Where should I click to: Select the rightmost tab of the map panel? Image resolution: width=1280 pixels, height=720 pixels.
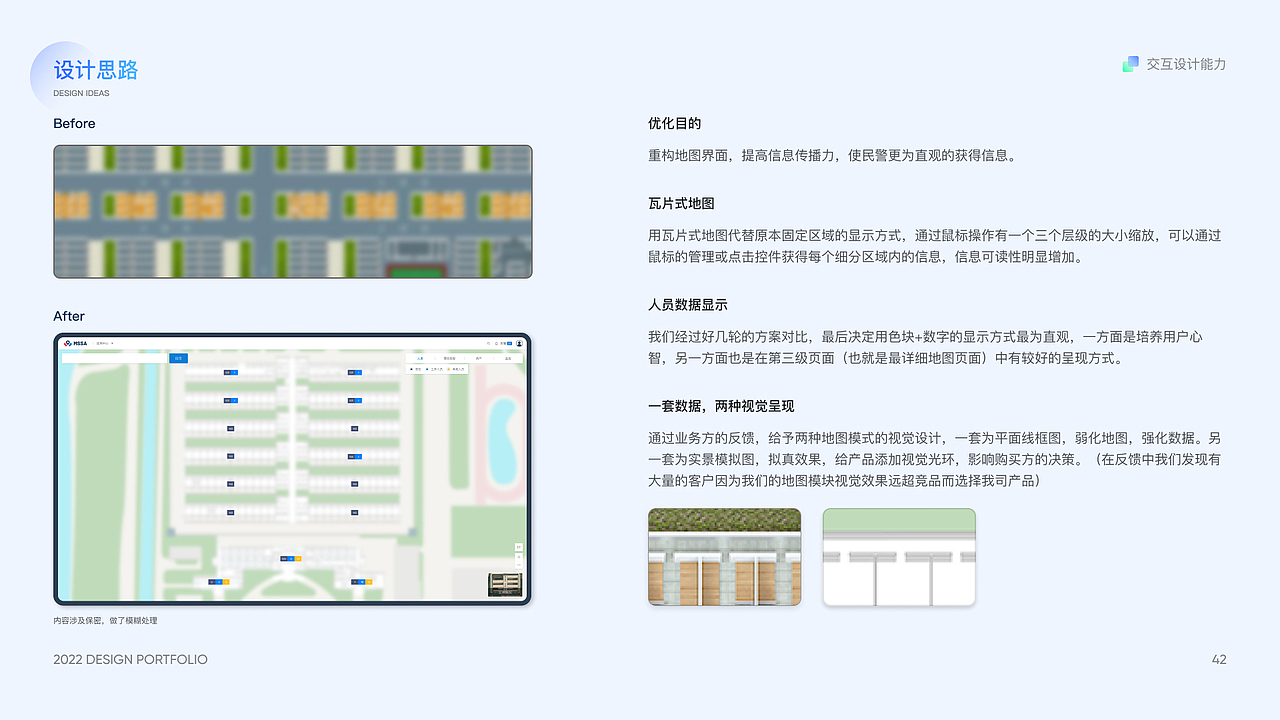(x=508, y=358)
